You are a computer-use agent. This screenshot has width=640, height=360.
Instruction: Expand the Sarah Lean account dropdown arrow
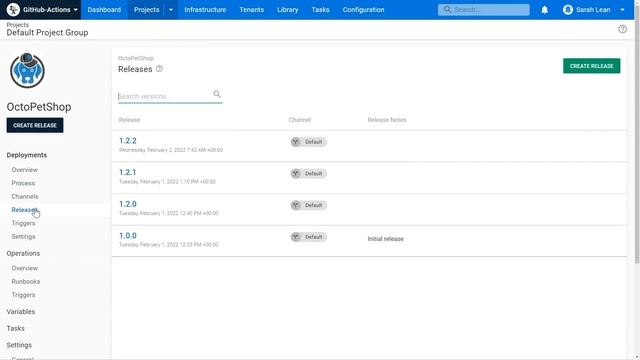tap(622, 10)
